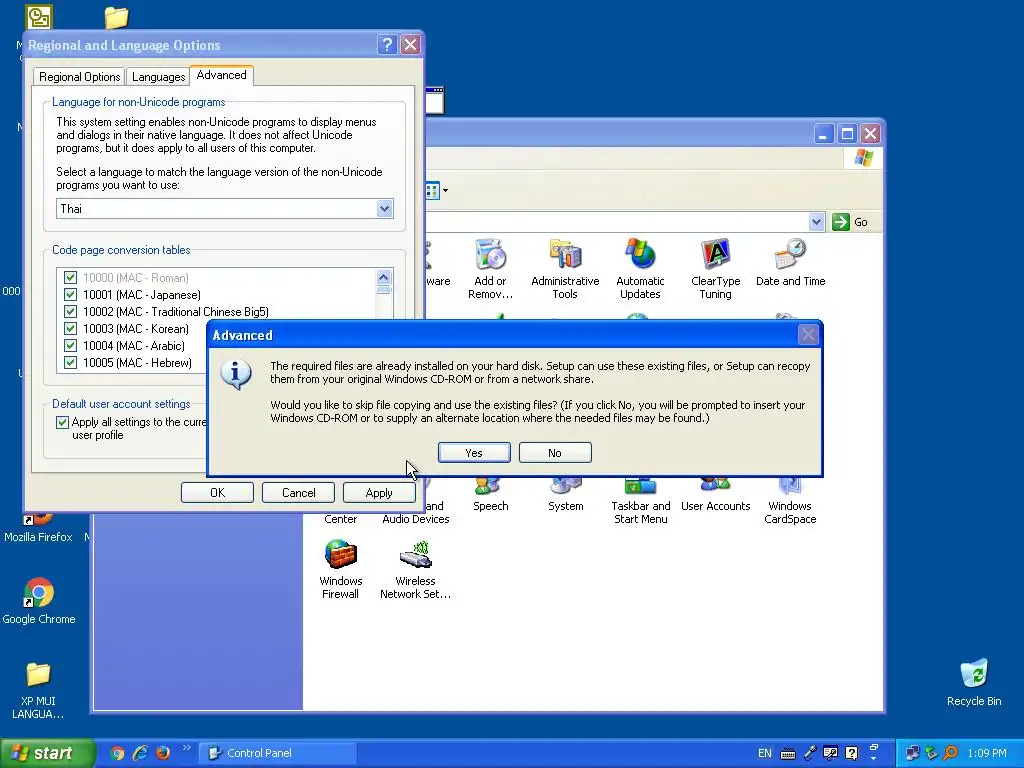The height and width of the screenshot is (768, 1024).
Task: Open Automatic Updates icon
Action: pos(640,269)
